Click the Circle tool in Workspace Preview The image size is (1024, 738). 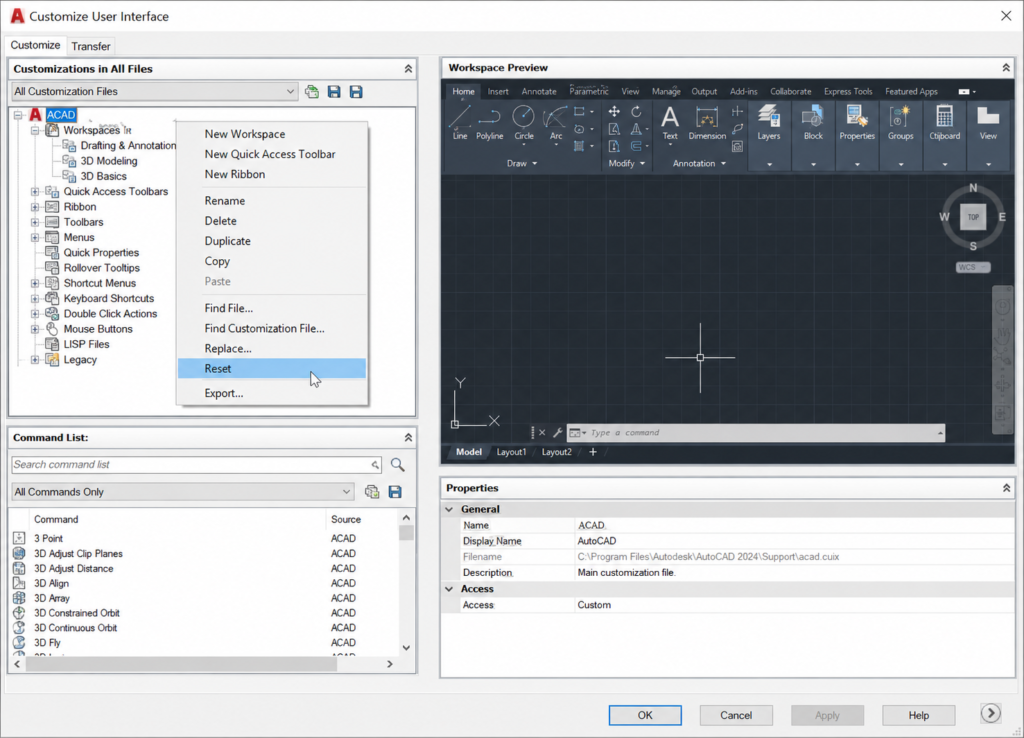(524, 123)
